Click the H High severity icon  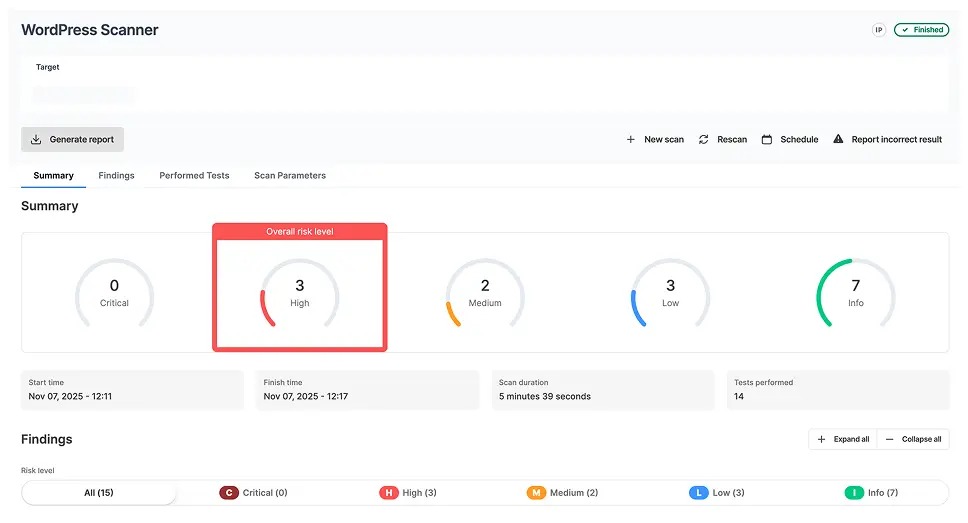point(389,493)
